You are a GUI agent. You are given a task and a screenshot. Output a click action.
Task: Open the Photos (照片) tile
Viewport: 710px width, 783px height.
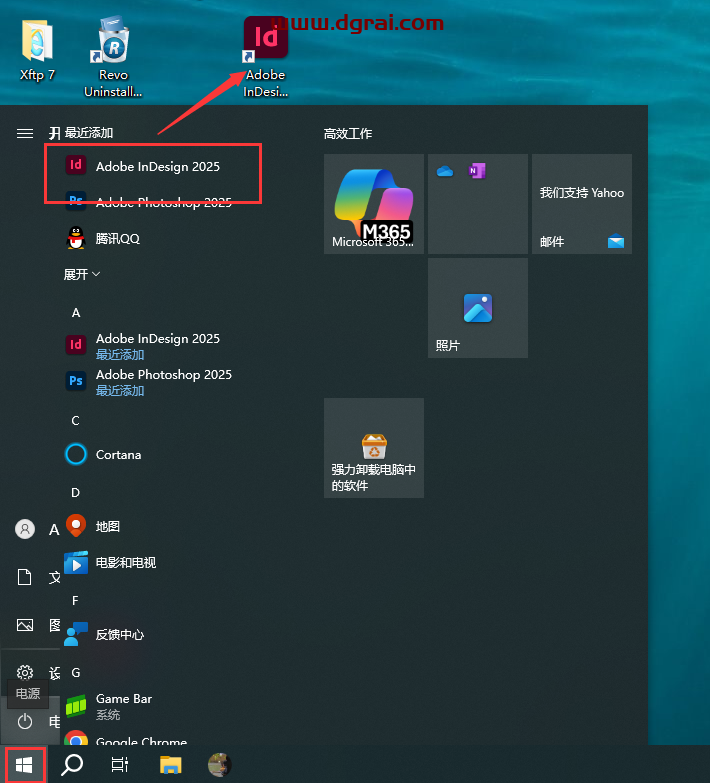[477, 308]
